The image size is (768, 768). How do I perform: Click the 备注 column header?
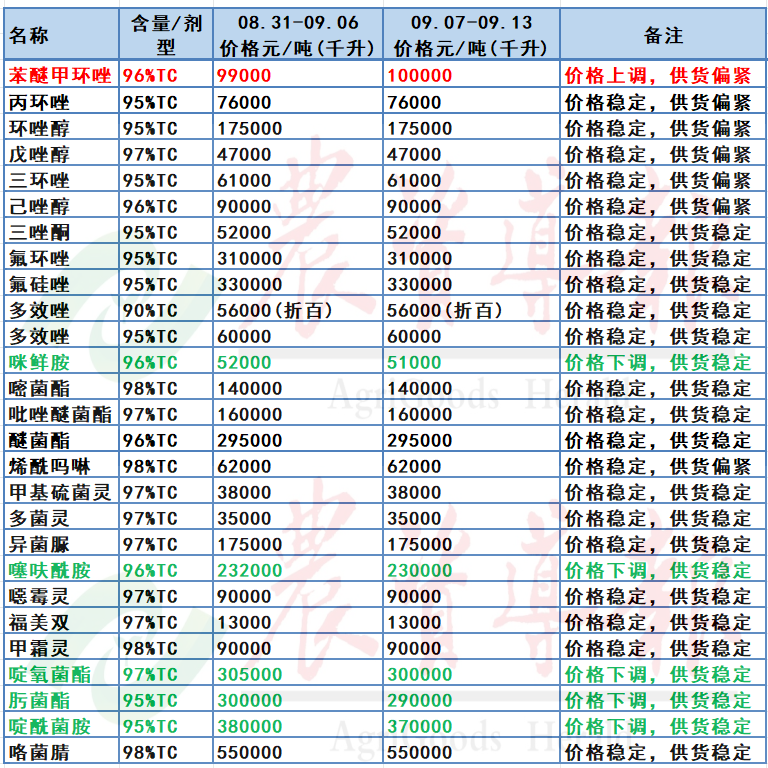662,36
